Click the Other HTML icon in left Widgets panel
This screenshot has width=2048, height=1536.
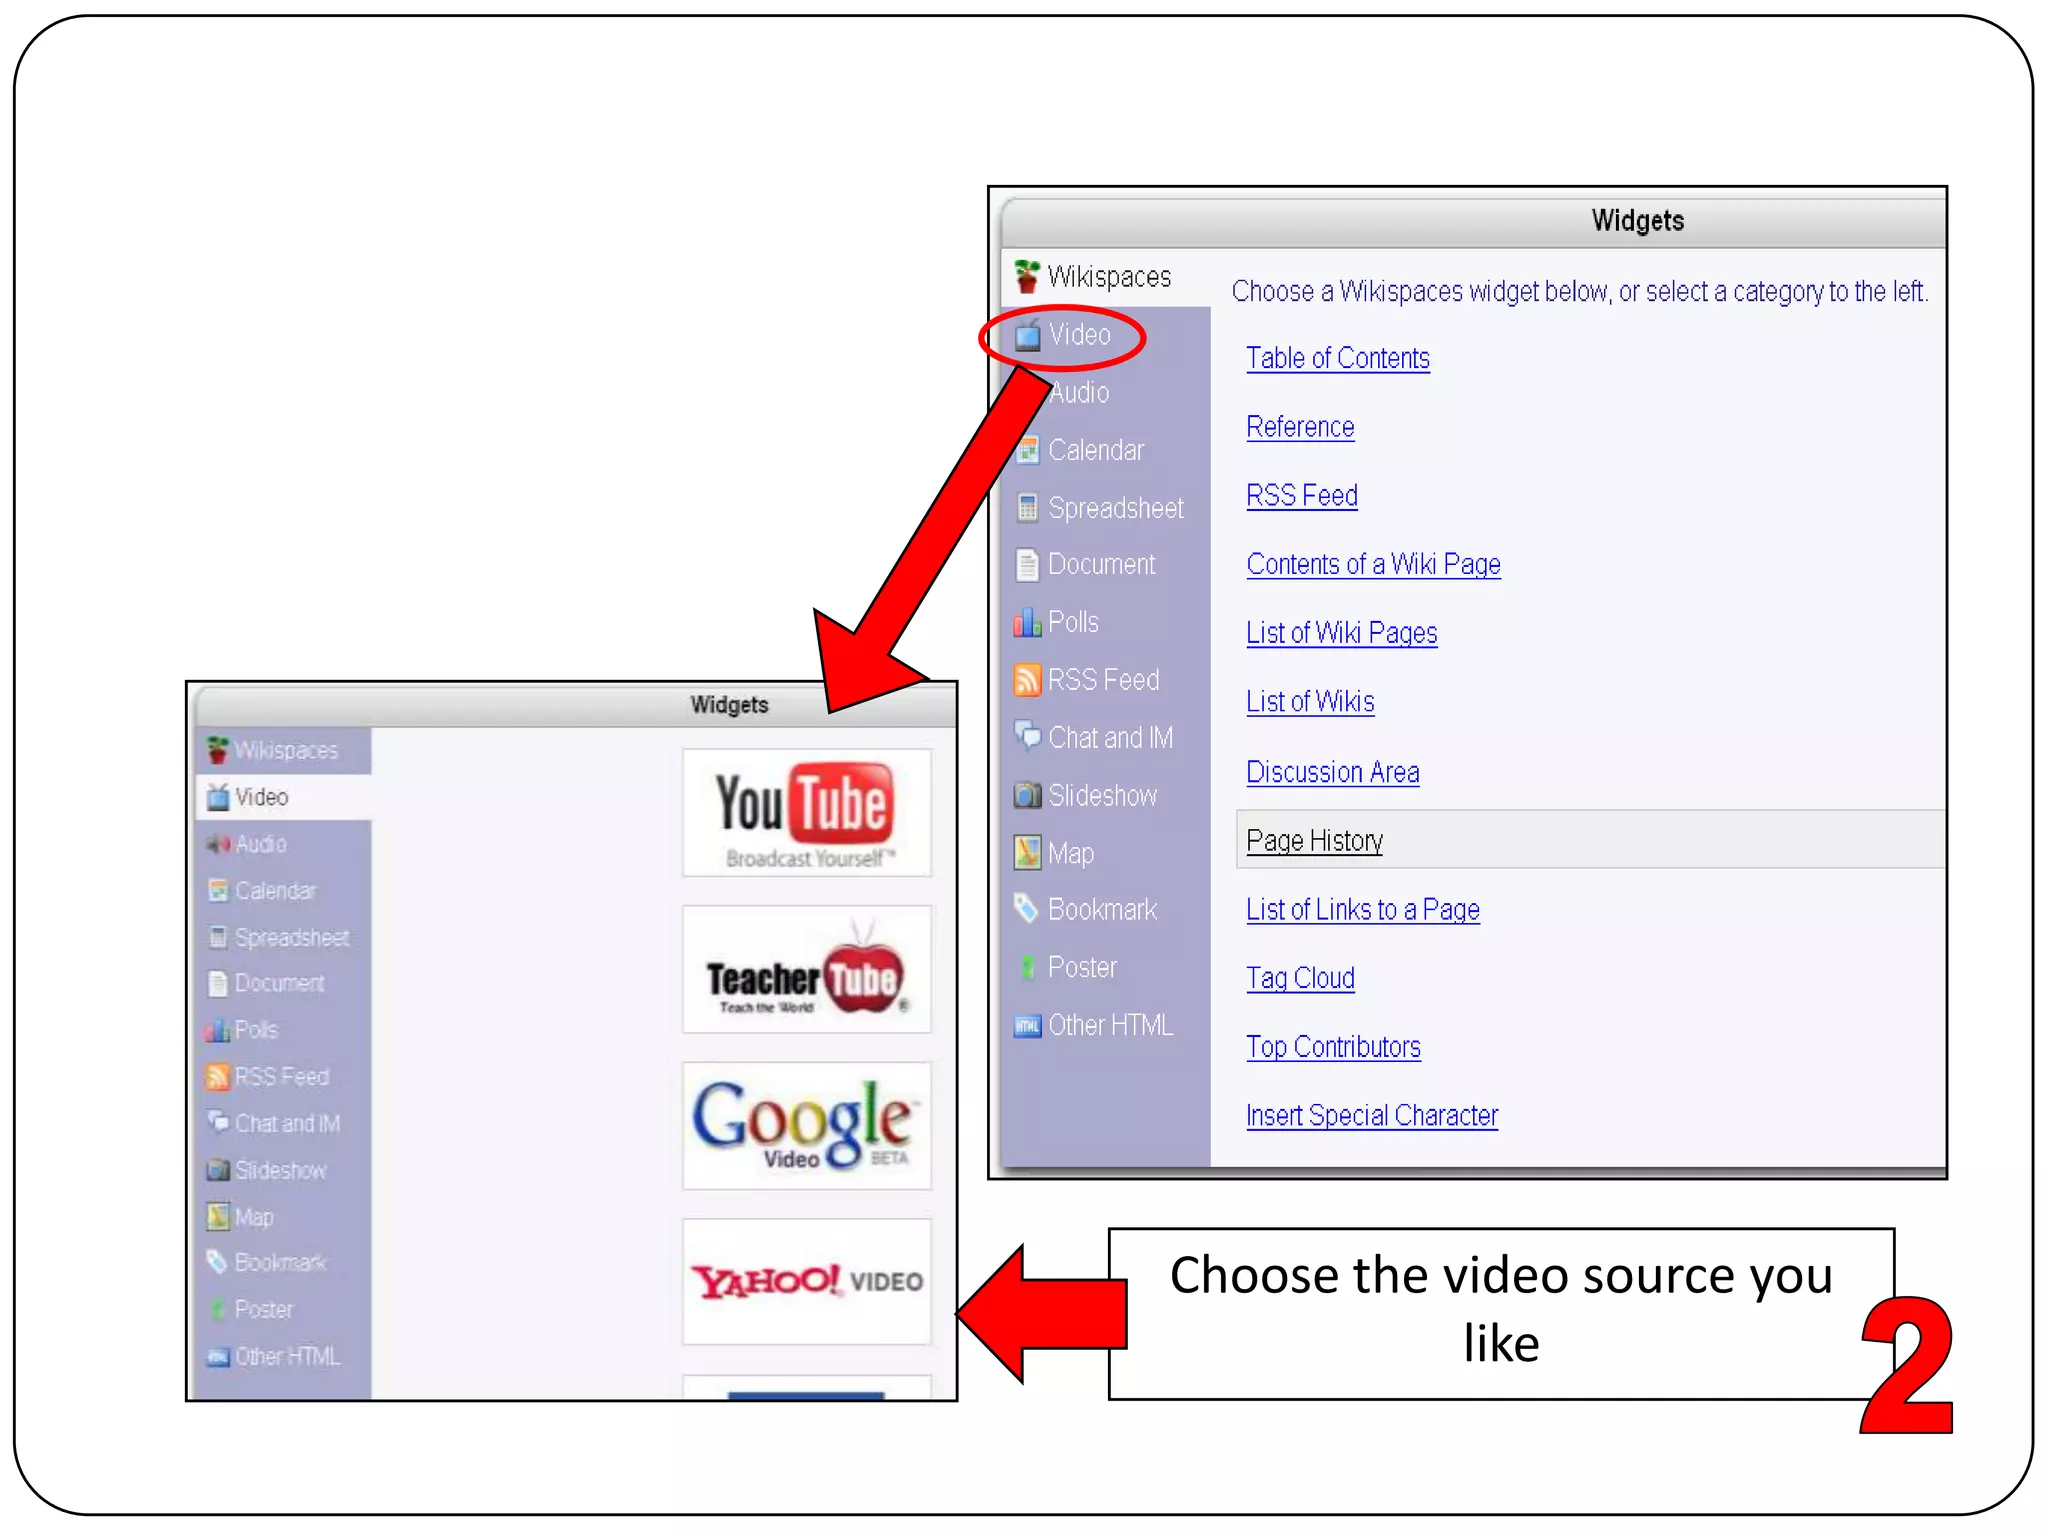pos(217,1357)
